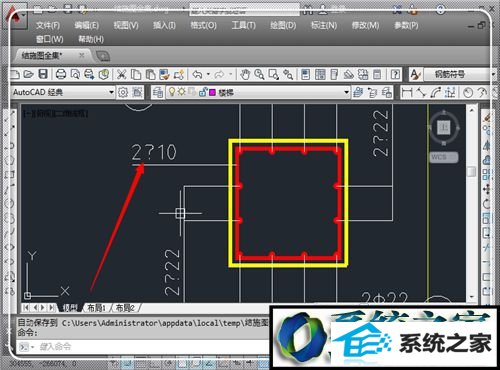Viewport: 500px width, 370px height.
Task: Open the 格式(O) menu
Action: (x=203, y=25)
